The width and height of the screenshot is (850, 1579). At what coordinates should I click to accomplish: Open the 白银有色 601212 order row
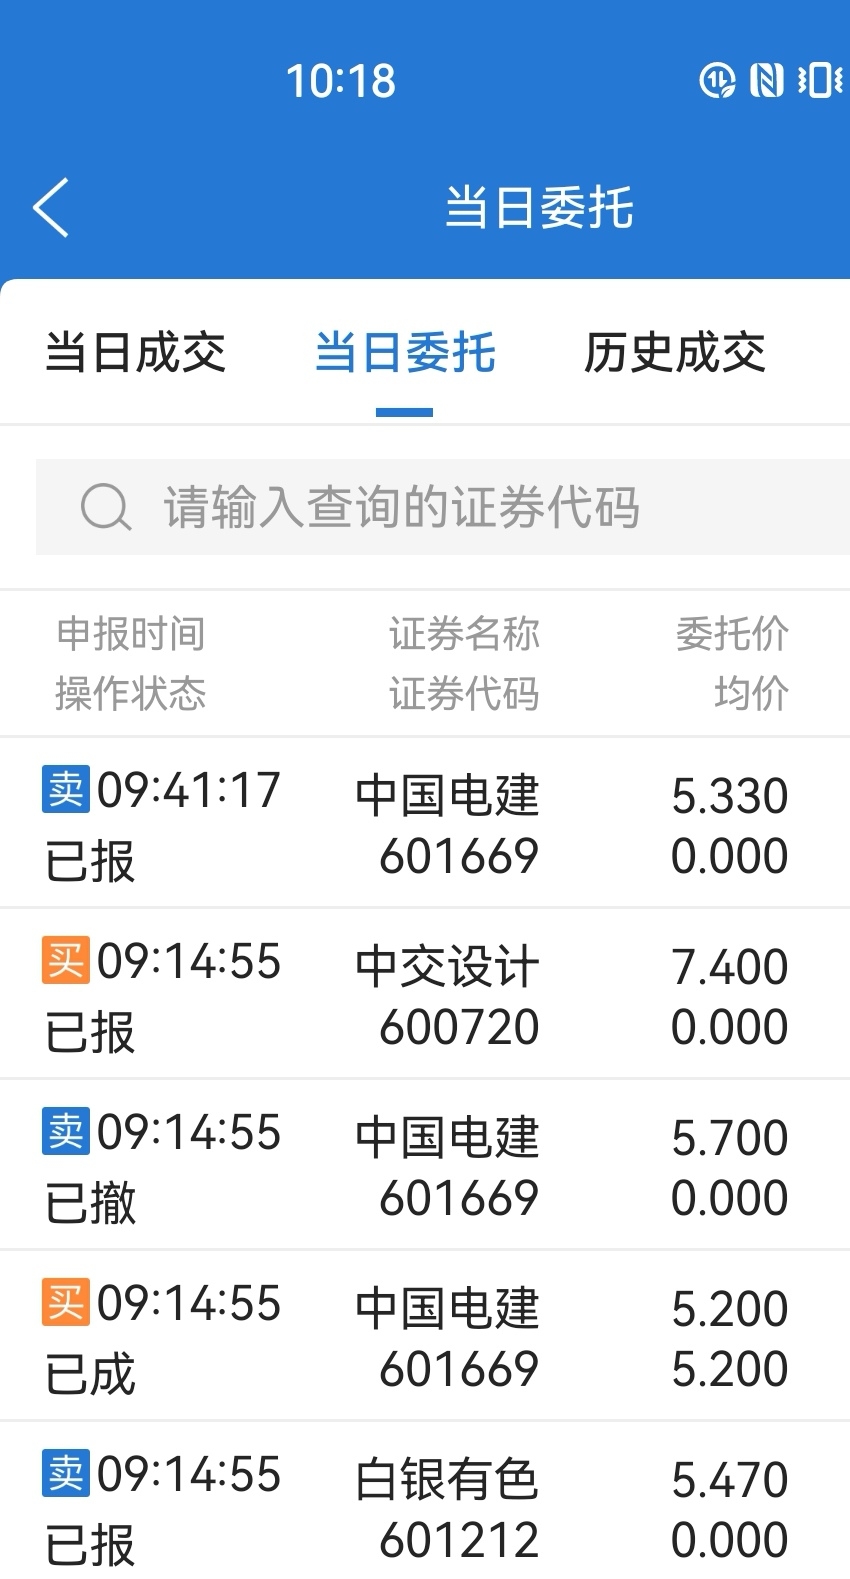(x=425, y=1501)
